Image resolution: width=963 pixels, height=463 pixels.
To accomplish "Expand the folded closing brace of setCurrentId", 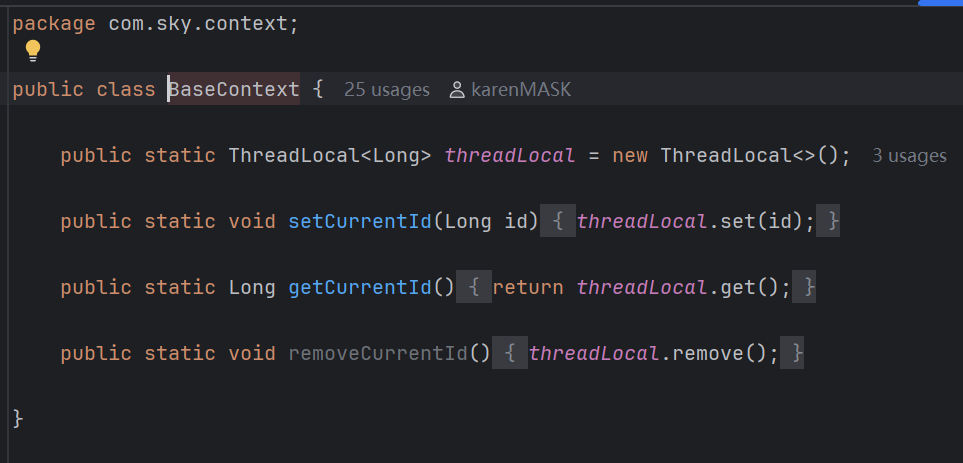I will (x=827, y=222).
